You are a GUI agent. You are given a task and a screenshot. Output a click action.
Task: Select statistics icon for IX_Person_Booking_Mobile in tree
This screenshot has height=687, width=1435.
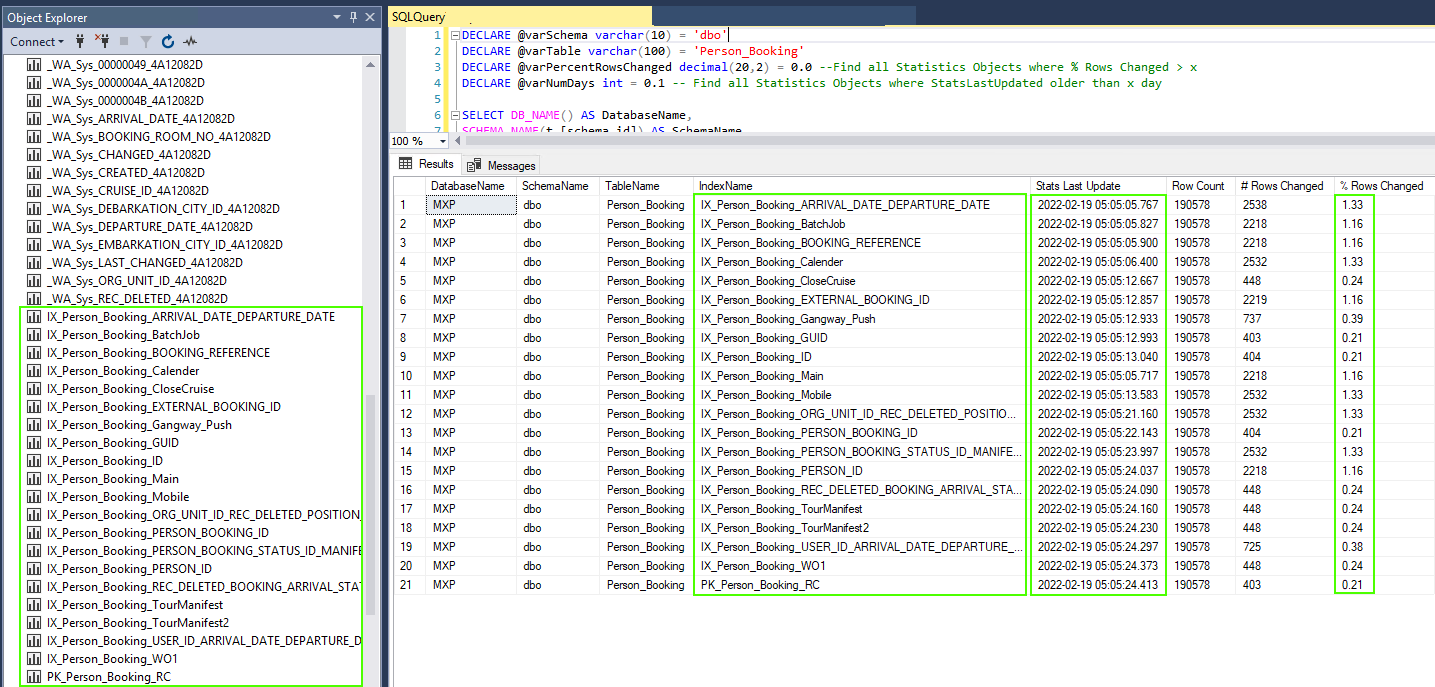(x=34, y=497)
